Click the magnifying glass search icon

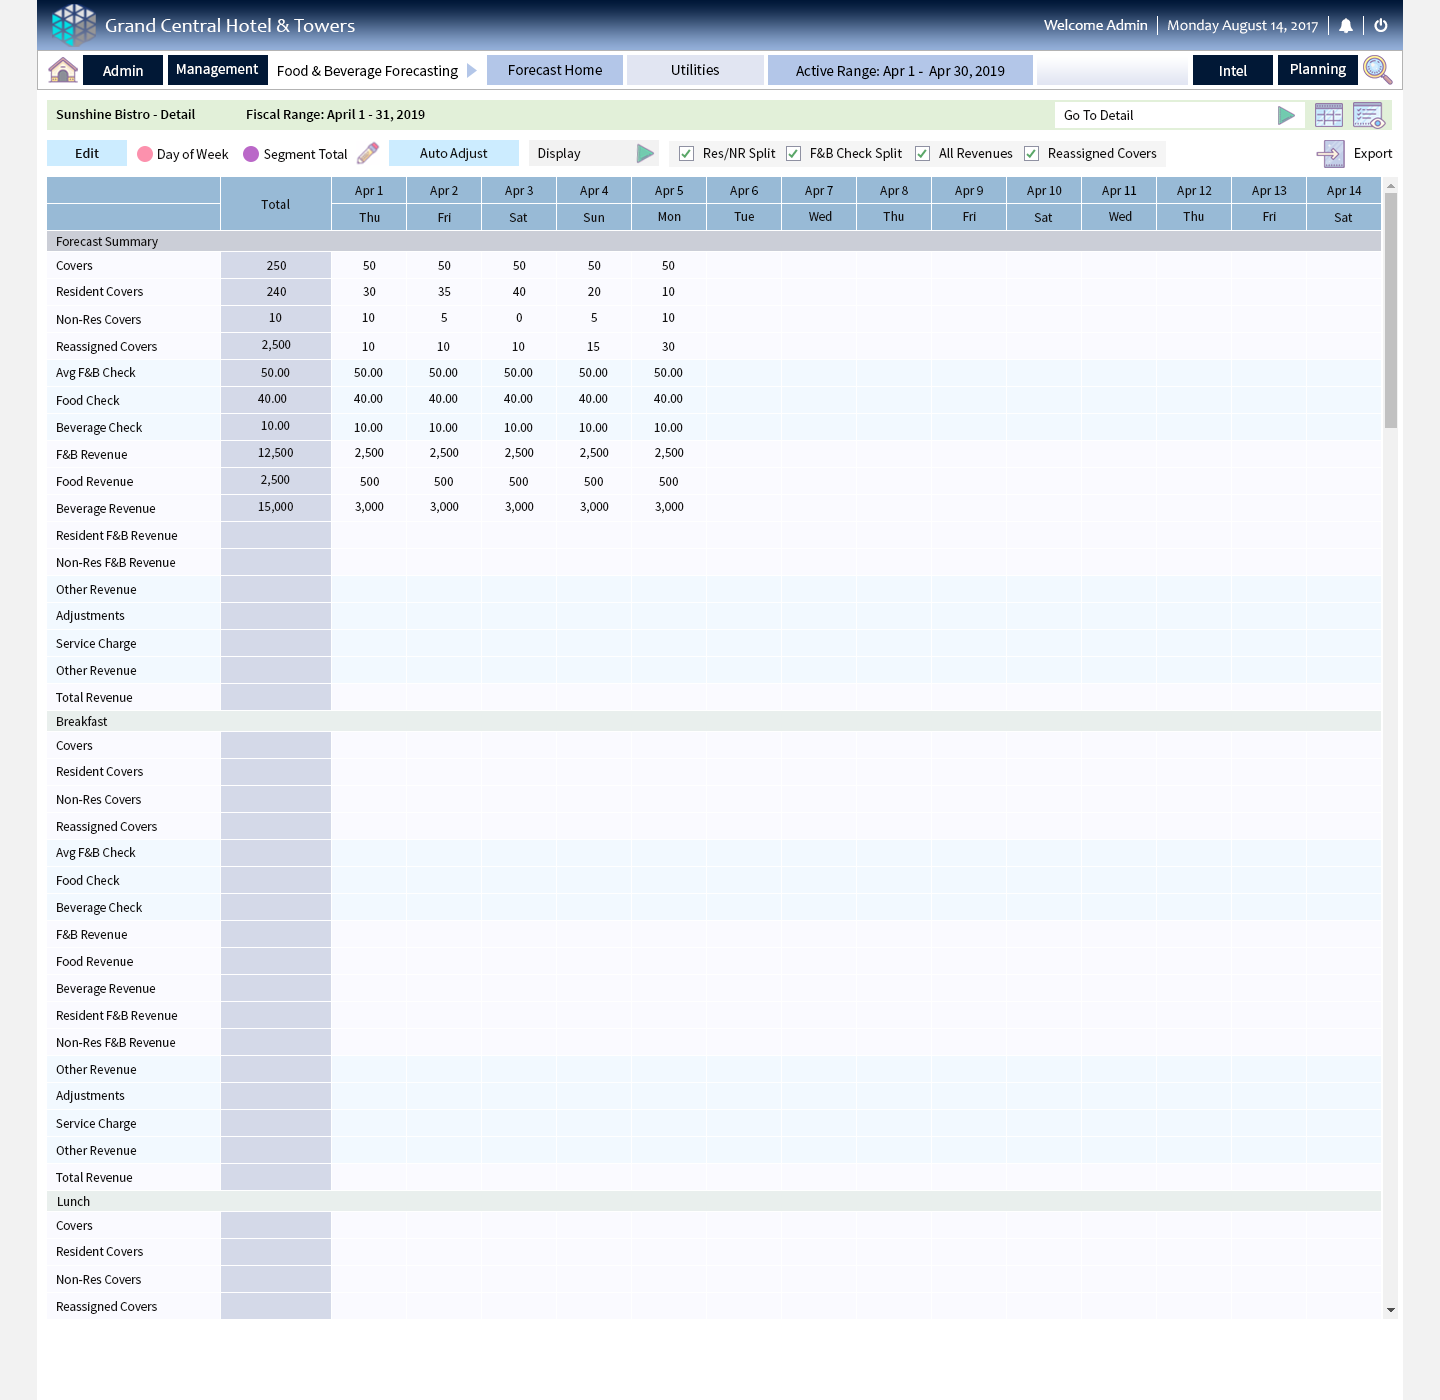[x=1377, y=70]
